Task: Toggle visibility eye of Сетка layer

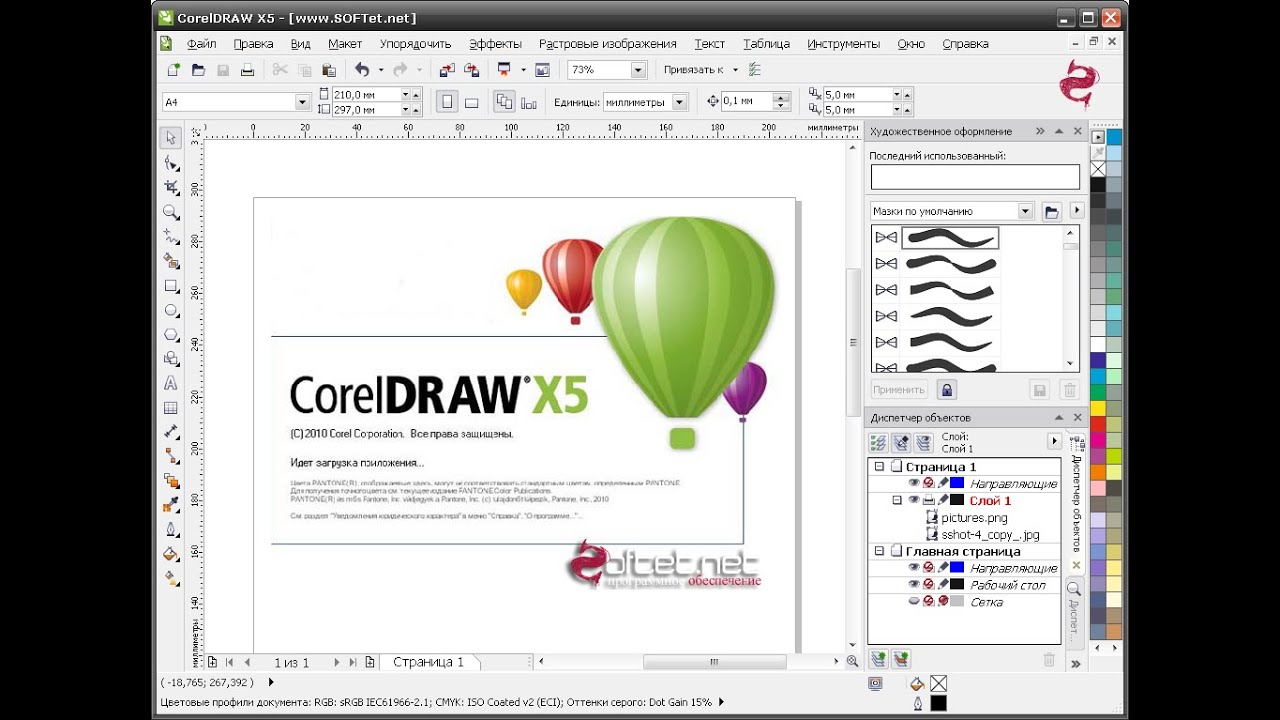Action: tap(913, 601)
